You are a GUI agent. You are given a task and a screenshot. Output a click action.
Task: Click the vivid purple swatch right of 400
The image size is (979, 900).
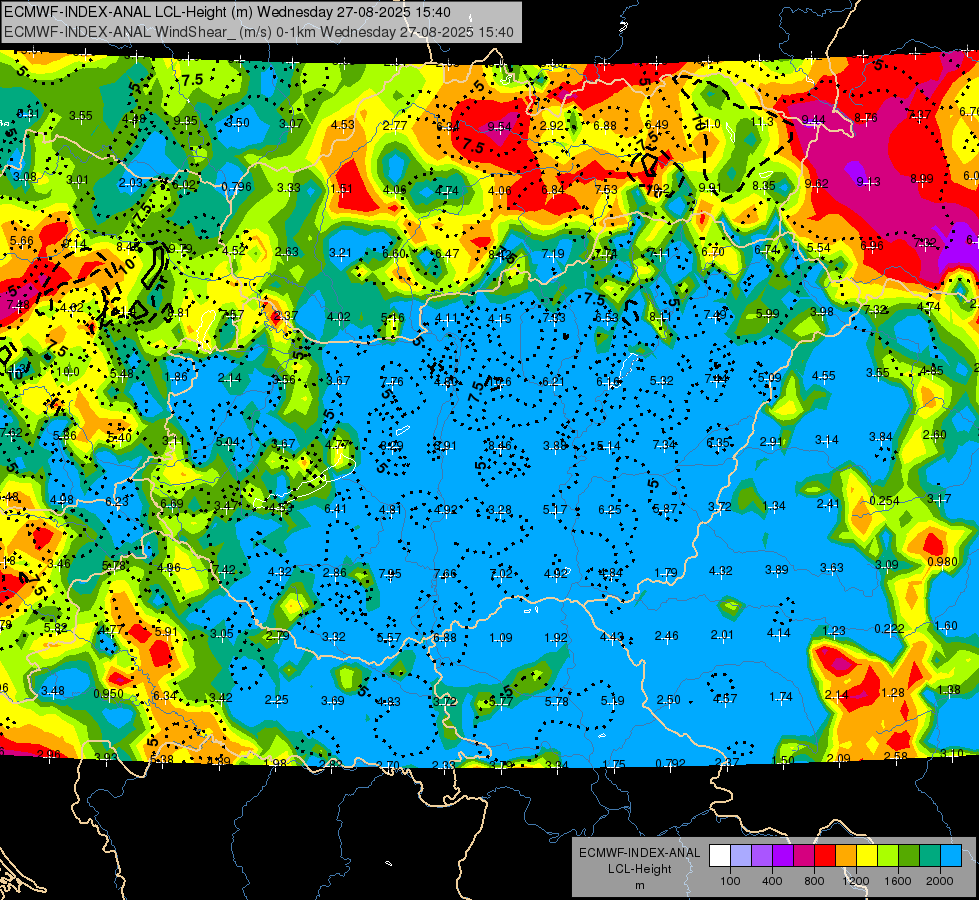pyautogui.click(x=783, y=855)
